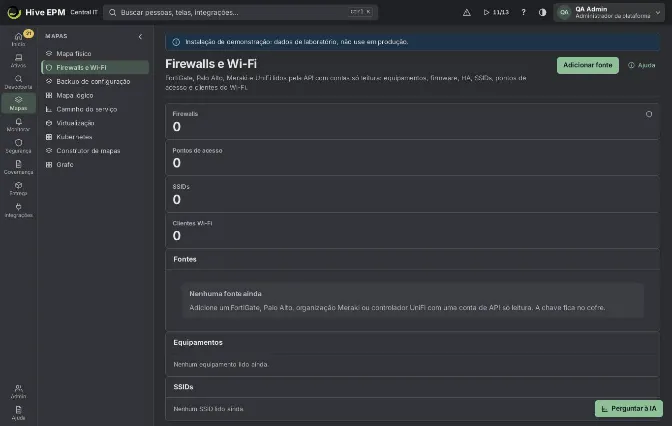The height and width of the screenshot is (426, 672).
Task: Open the Admin icon at rail bottom
Action: click(18, 392)
